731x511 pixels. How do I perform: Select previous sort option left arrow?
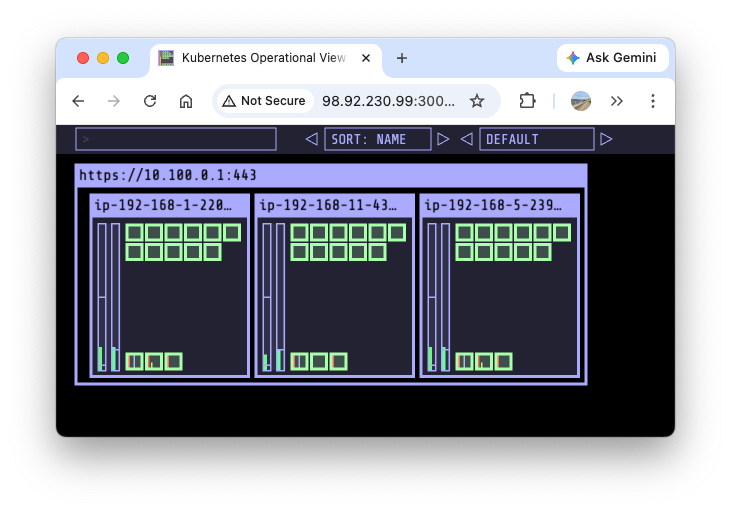point(311,139)
